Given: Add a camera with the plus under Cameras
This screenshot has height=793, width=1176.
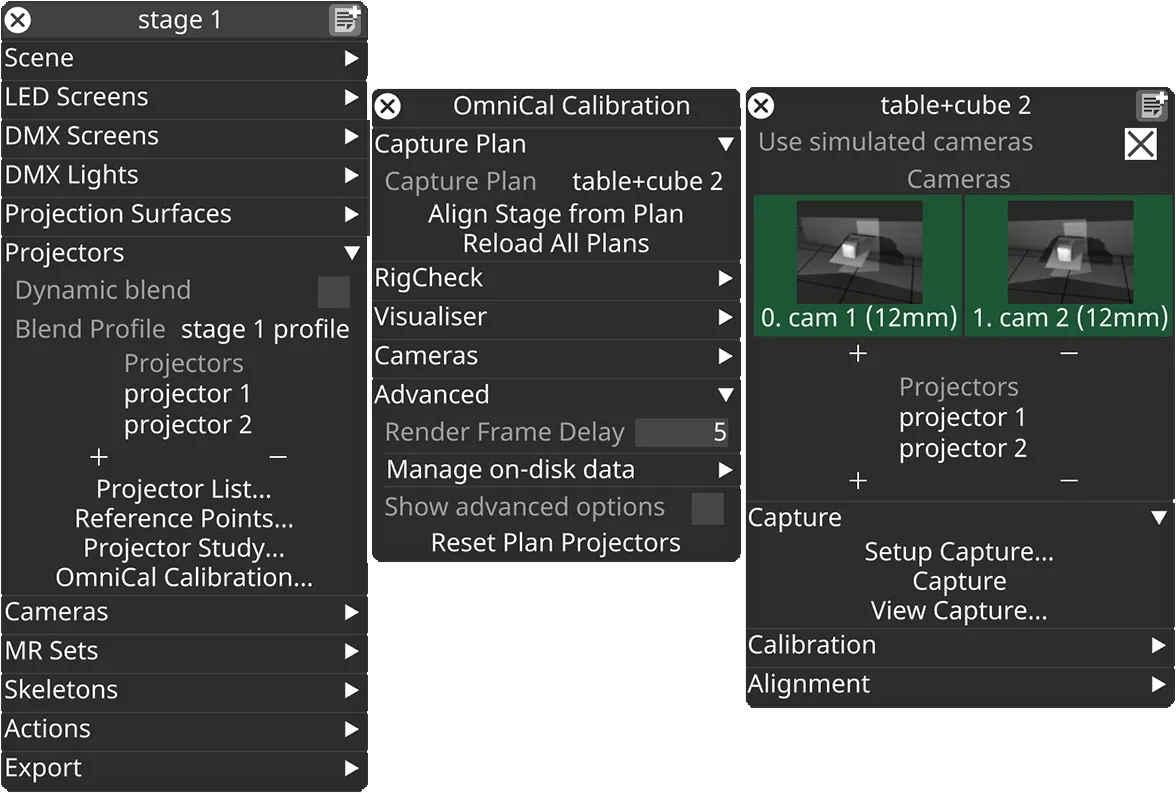Looking at the screenshot, I should (857, 353).
